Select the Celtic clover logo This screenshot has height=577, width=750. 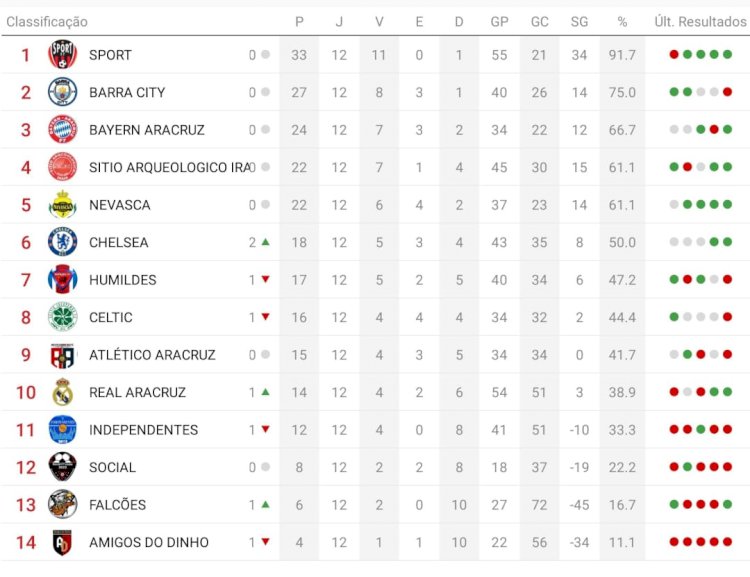pyautogui.click(x=62, y=317)
